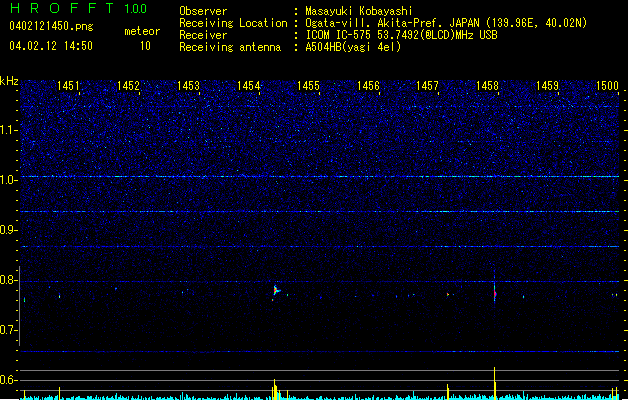Click the yellow power spike after 1454

(275, 389)
